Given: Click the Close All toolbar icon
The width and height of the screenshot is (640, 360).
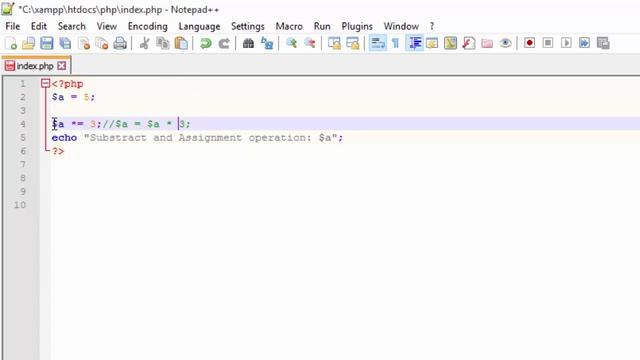Looking at the screenshot, I should coord(102,43).
